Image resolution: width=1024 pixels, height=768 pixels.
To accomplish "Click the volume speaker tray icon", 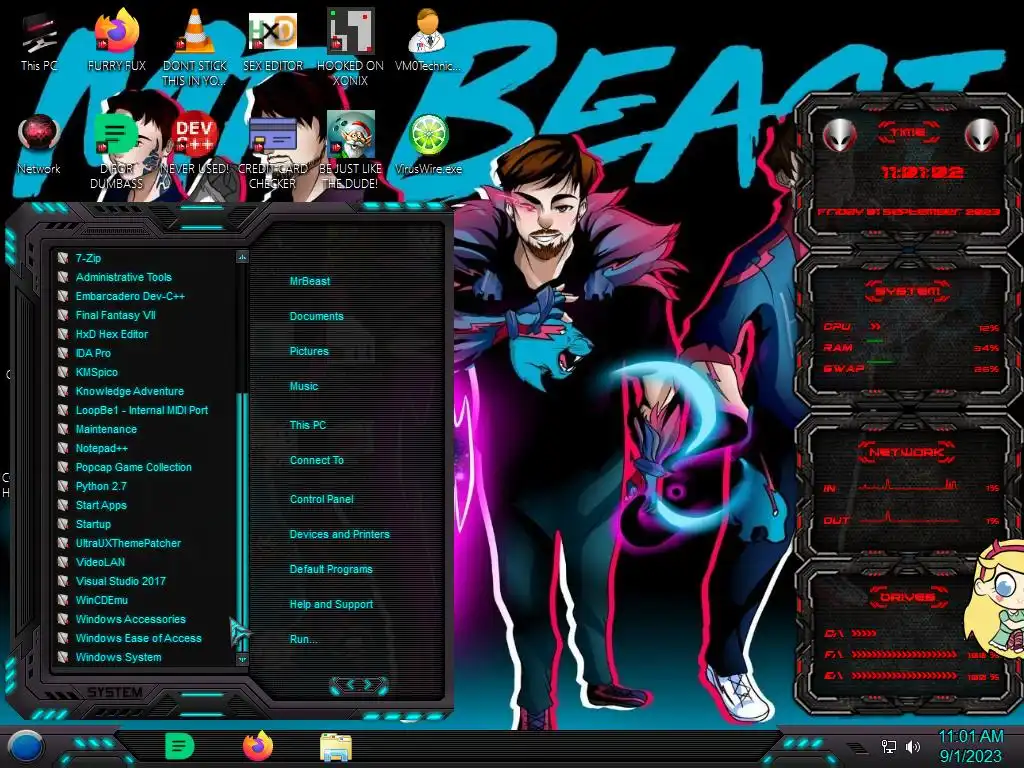I will [913, 746].
